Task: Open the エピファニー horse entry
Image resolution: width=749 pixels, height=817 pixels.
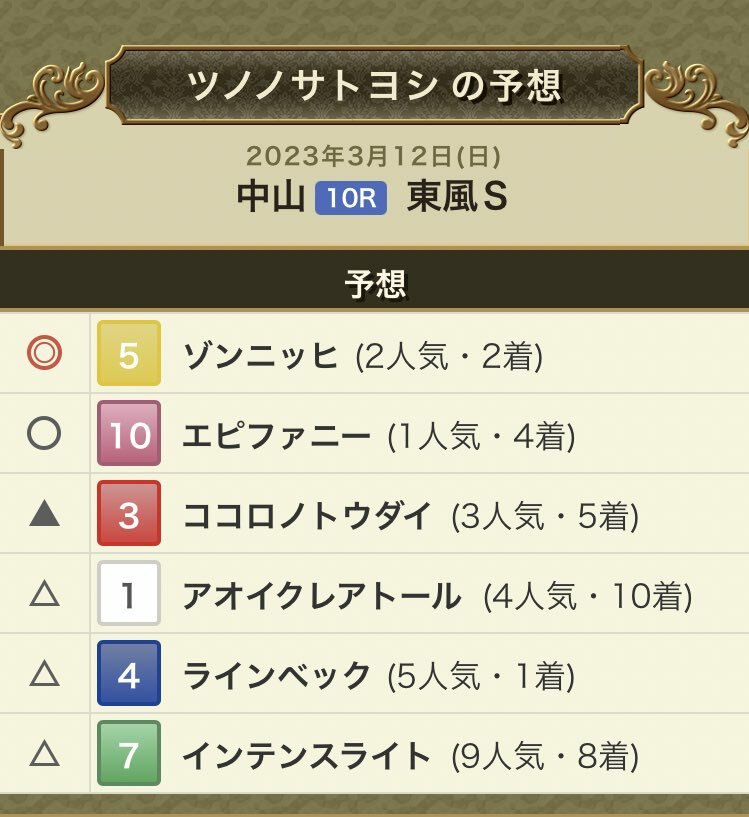Action: point(276,436)
